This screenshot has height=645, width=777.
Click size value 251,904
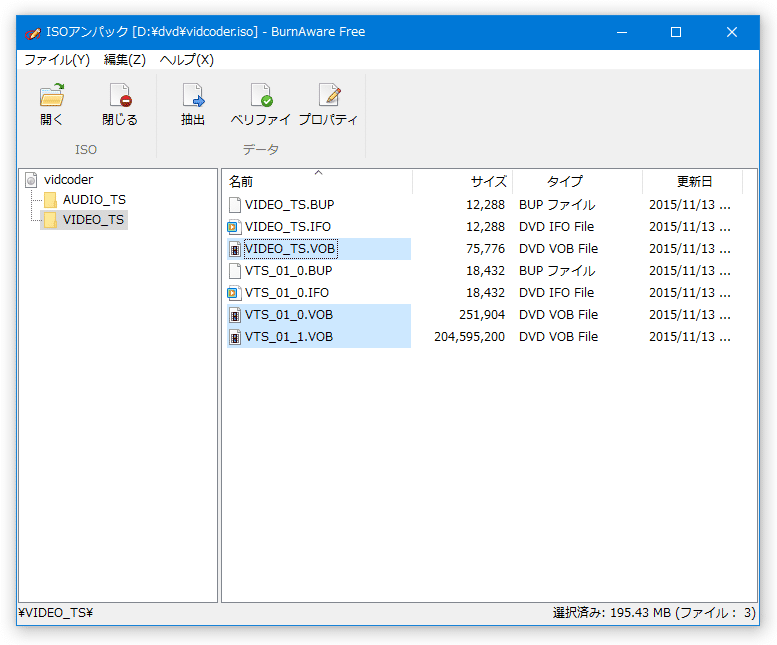coord(482,315)
